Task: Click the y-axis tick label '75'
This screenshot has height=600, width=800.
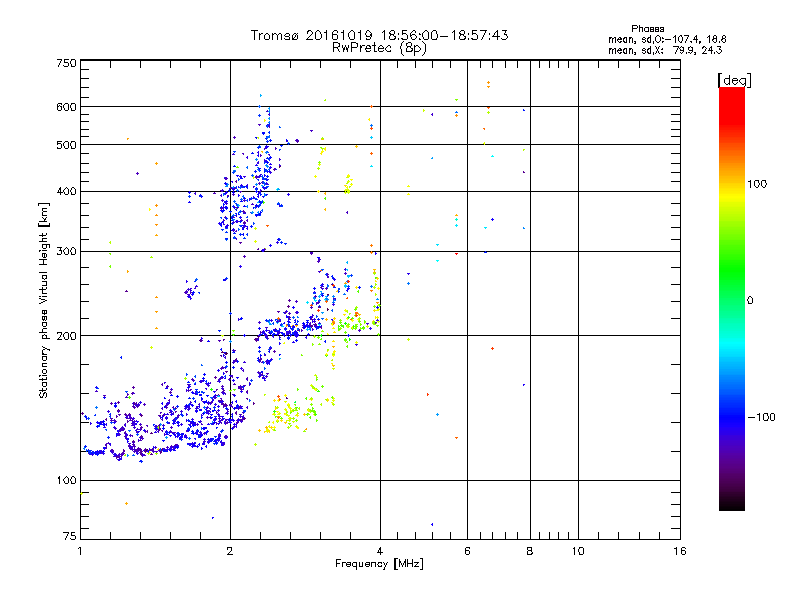Action: point(69,536)
